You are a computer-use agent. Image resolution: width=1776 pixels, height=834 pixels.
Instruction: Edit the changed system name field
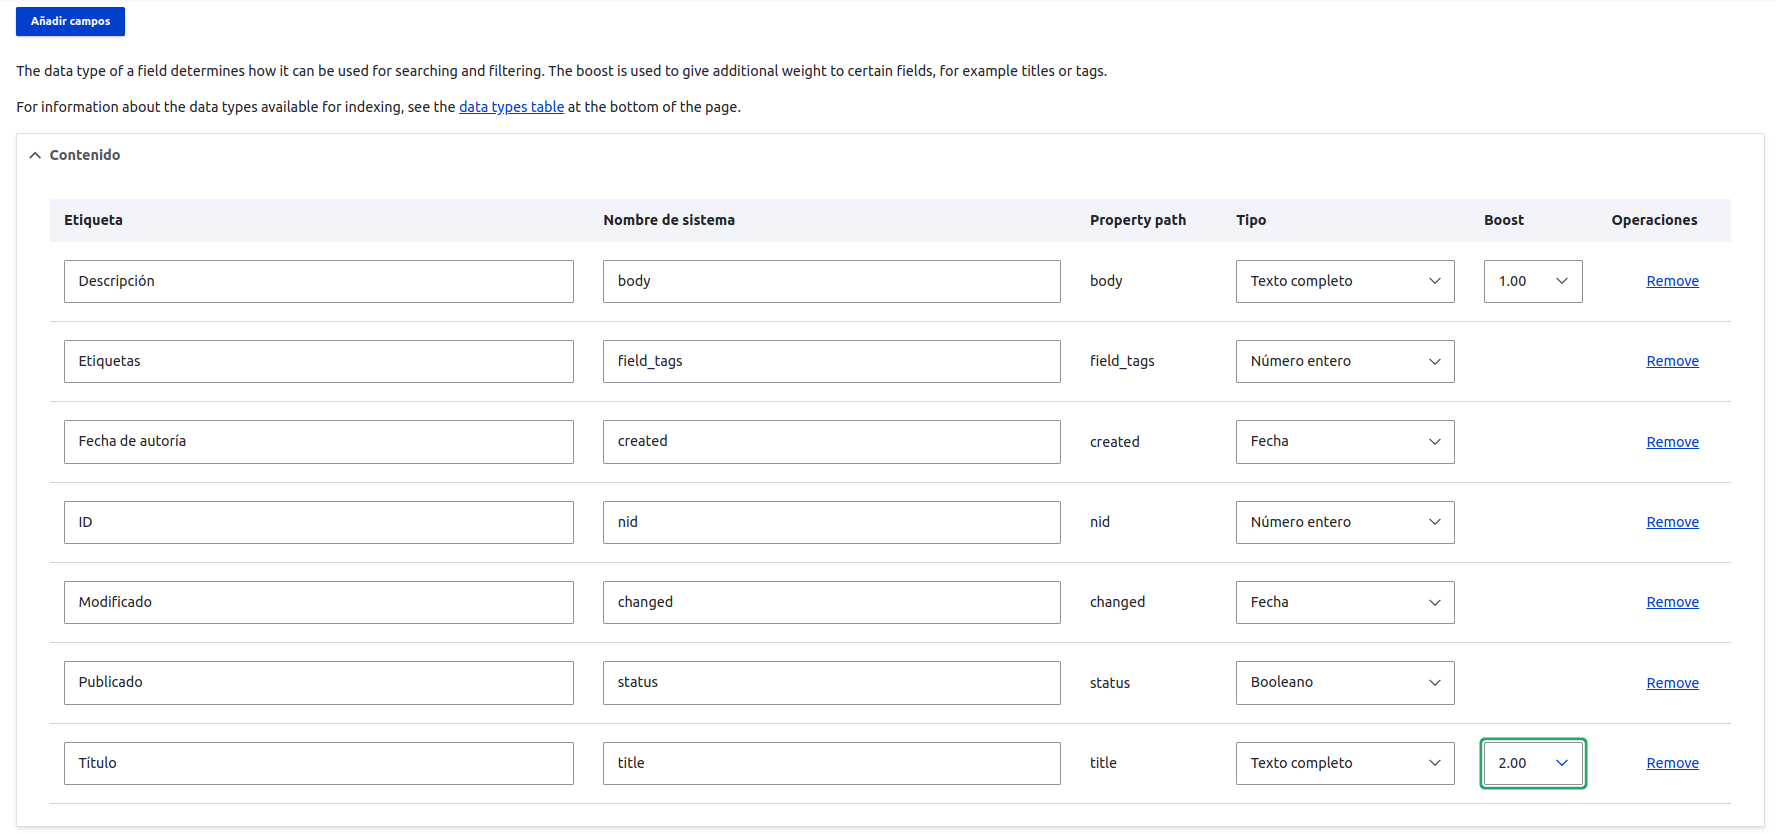[832, 602]
